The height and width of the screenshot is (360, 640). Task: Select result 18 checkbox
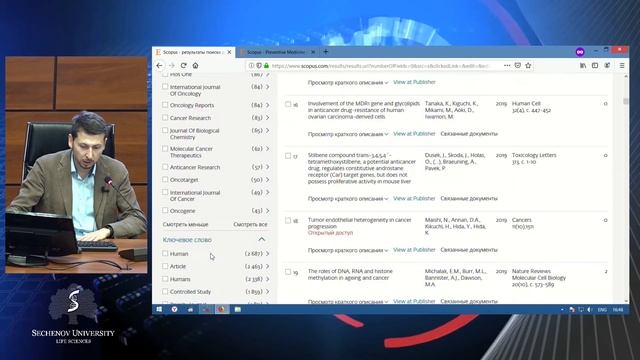click(288, 220)
